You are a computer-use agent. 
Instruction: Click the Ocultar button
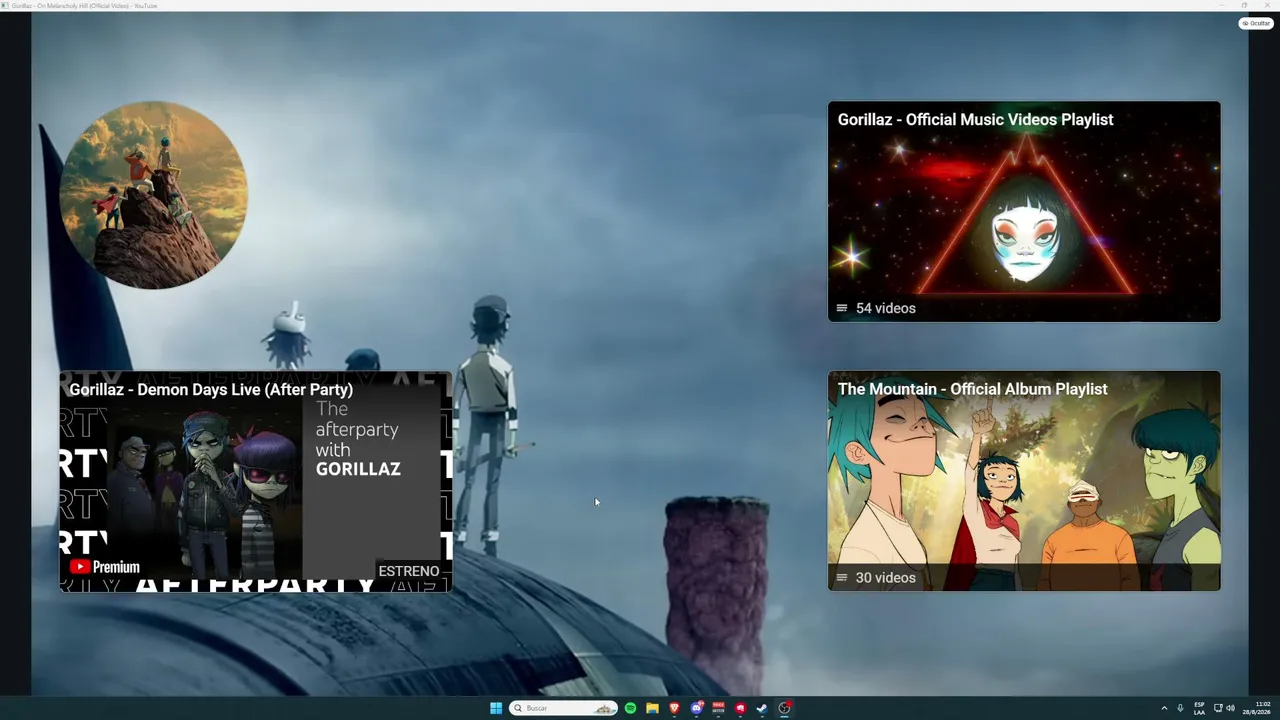pyautogui.click(x=1256, y=23)
